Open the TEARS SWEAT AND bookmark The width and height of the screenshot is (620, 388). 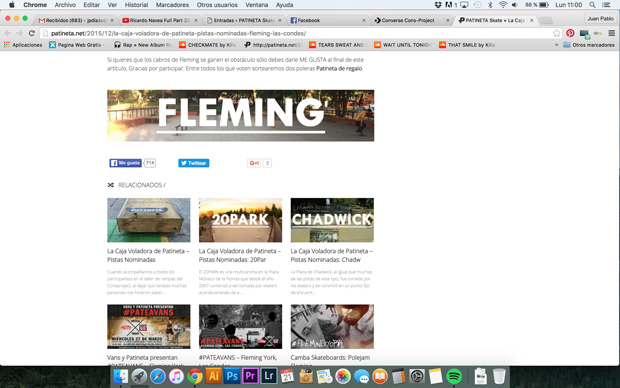338,45
